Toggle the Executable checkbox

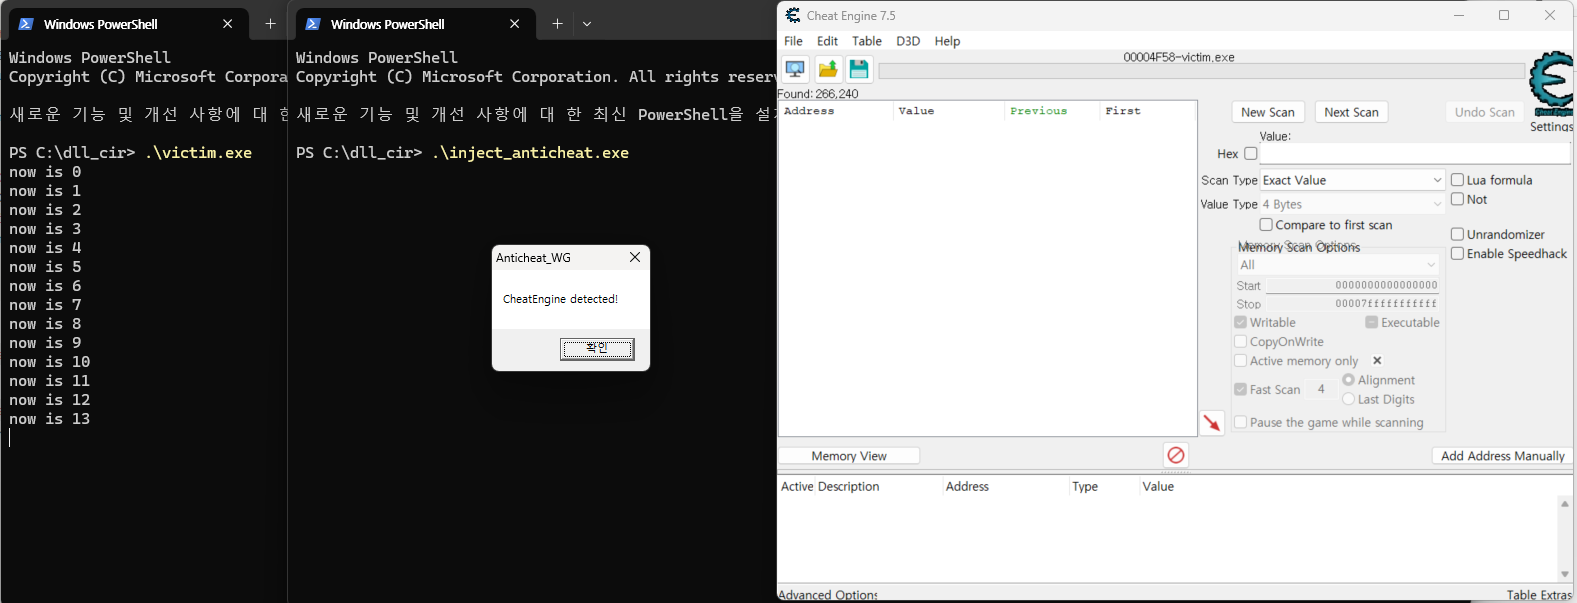[x=1371, y=322]
